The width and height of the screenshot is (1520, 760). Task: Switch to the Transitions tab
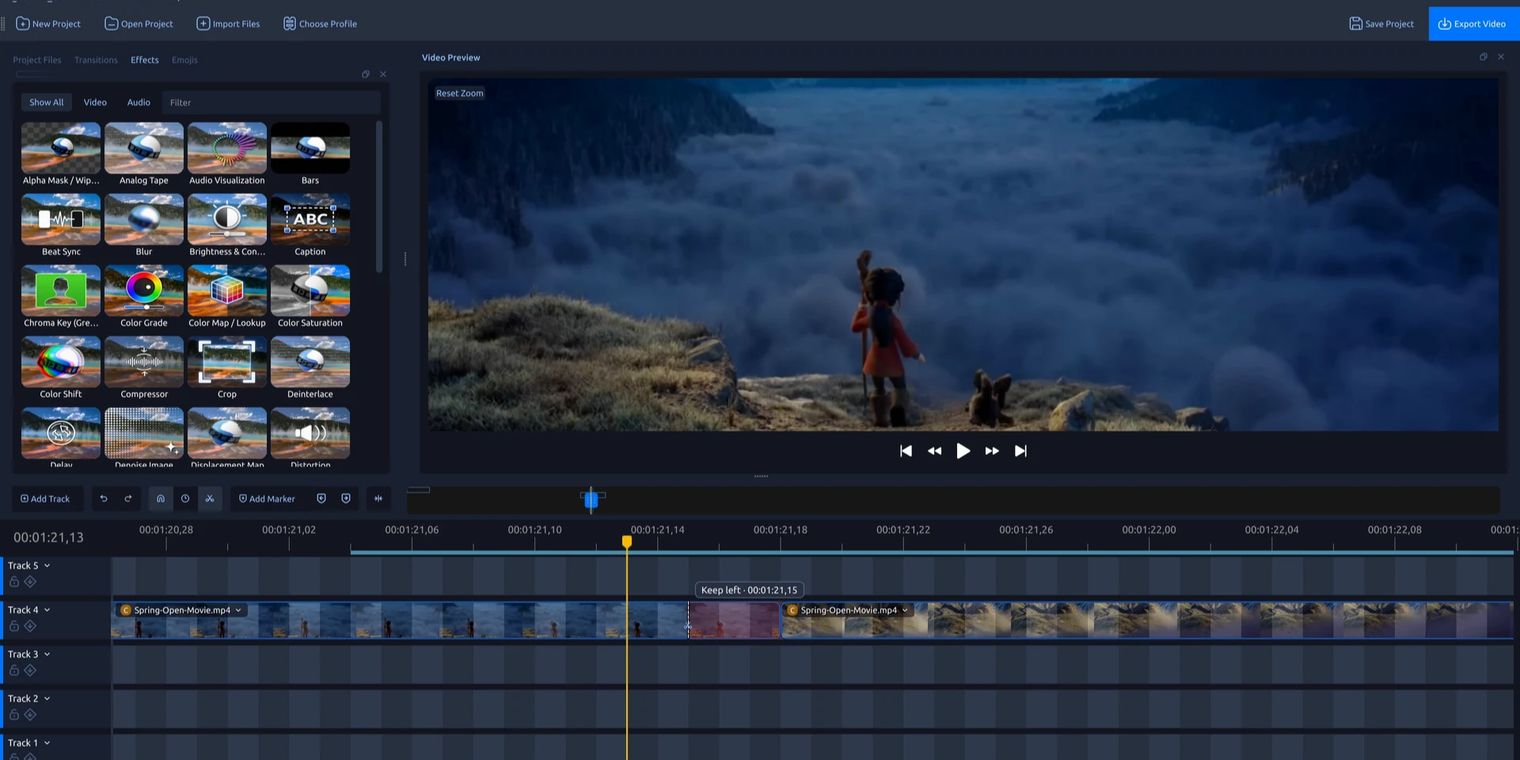coord(96,60)
